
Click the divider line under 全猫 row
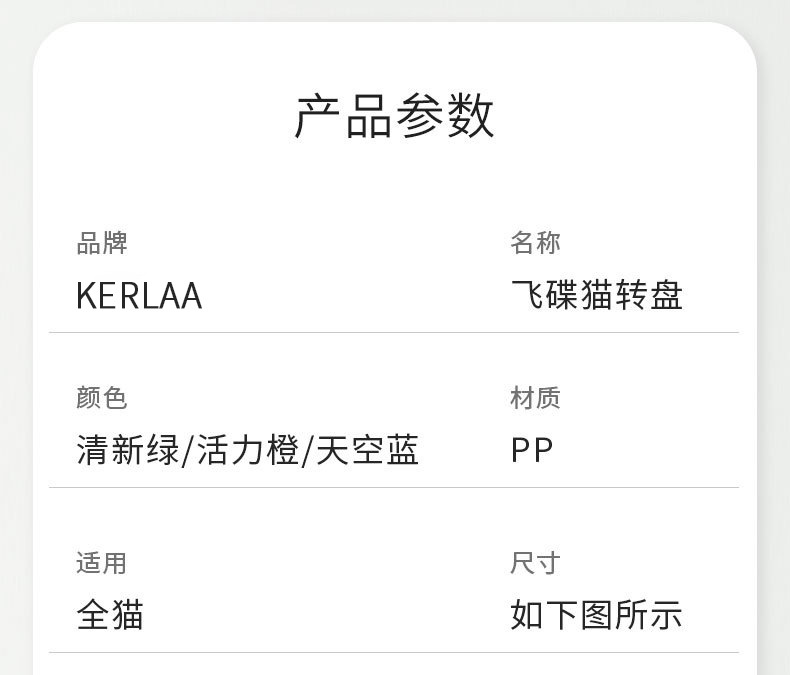(394, 652)
